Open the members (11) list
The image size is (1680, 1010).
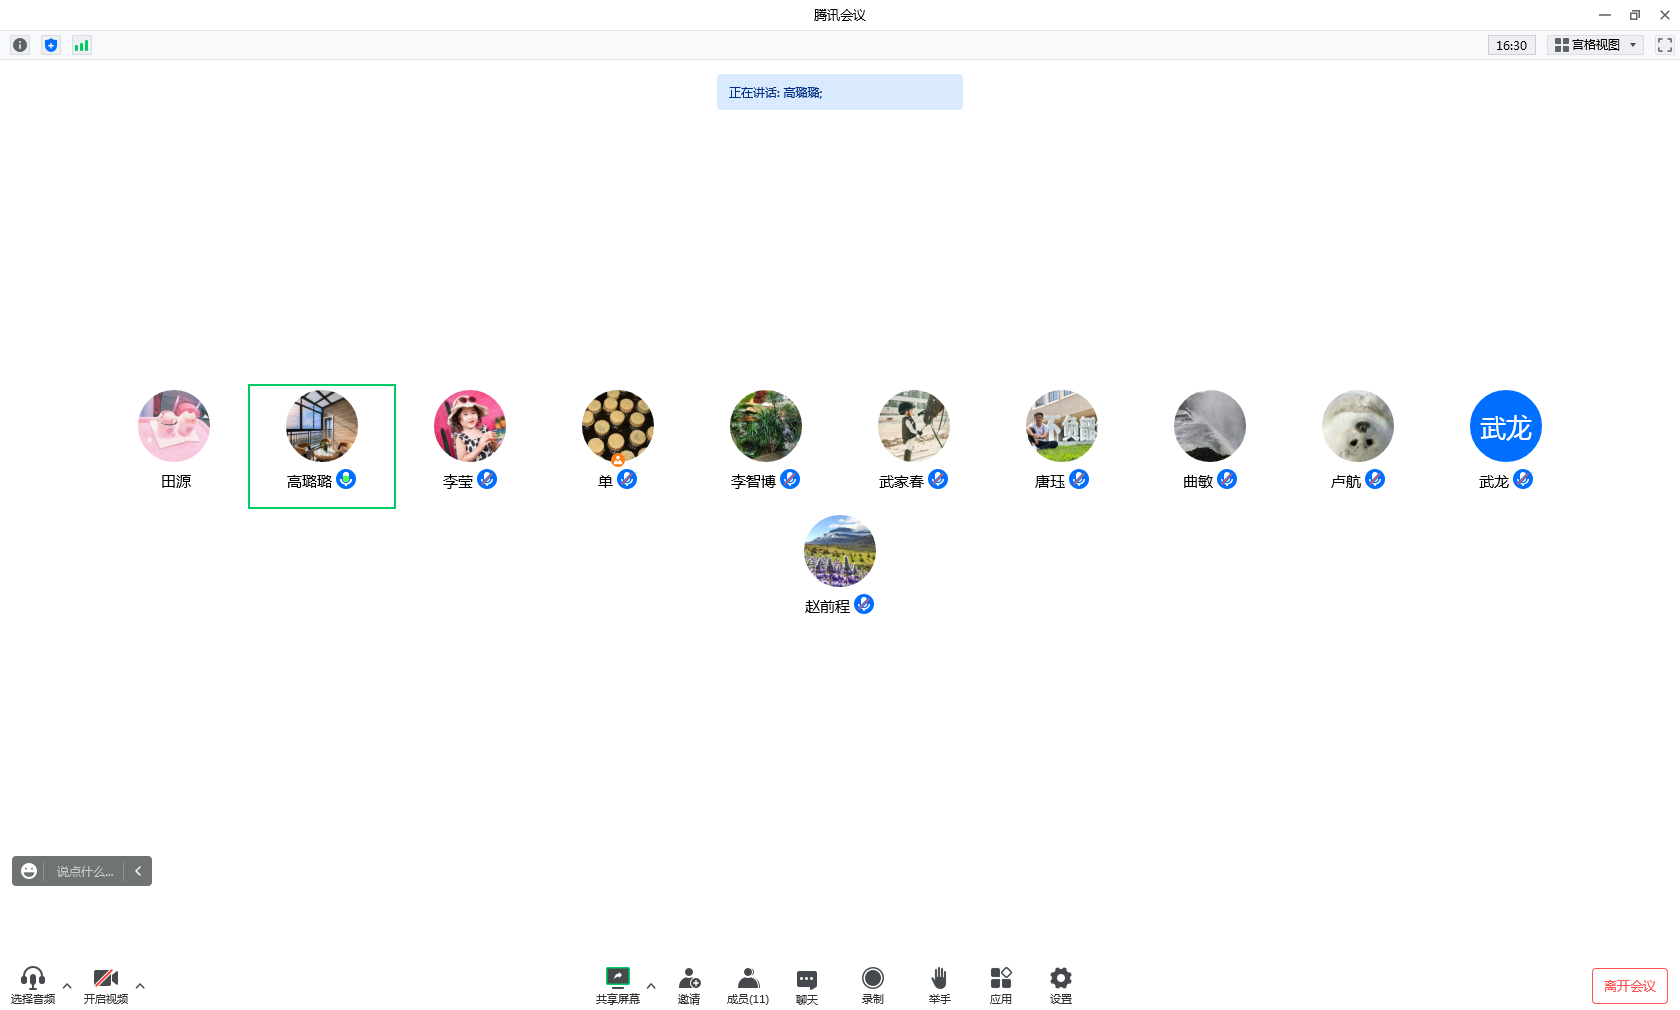(748, 985)
